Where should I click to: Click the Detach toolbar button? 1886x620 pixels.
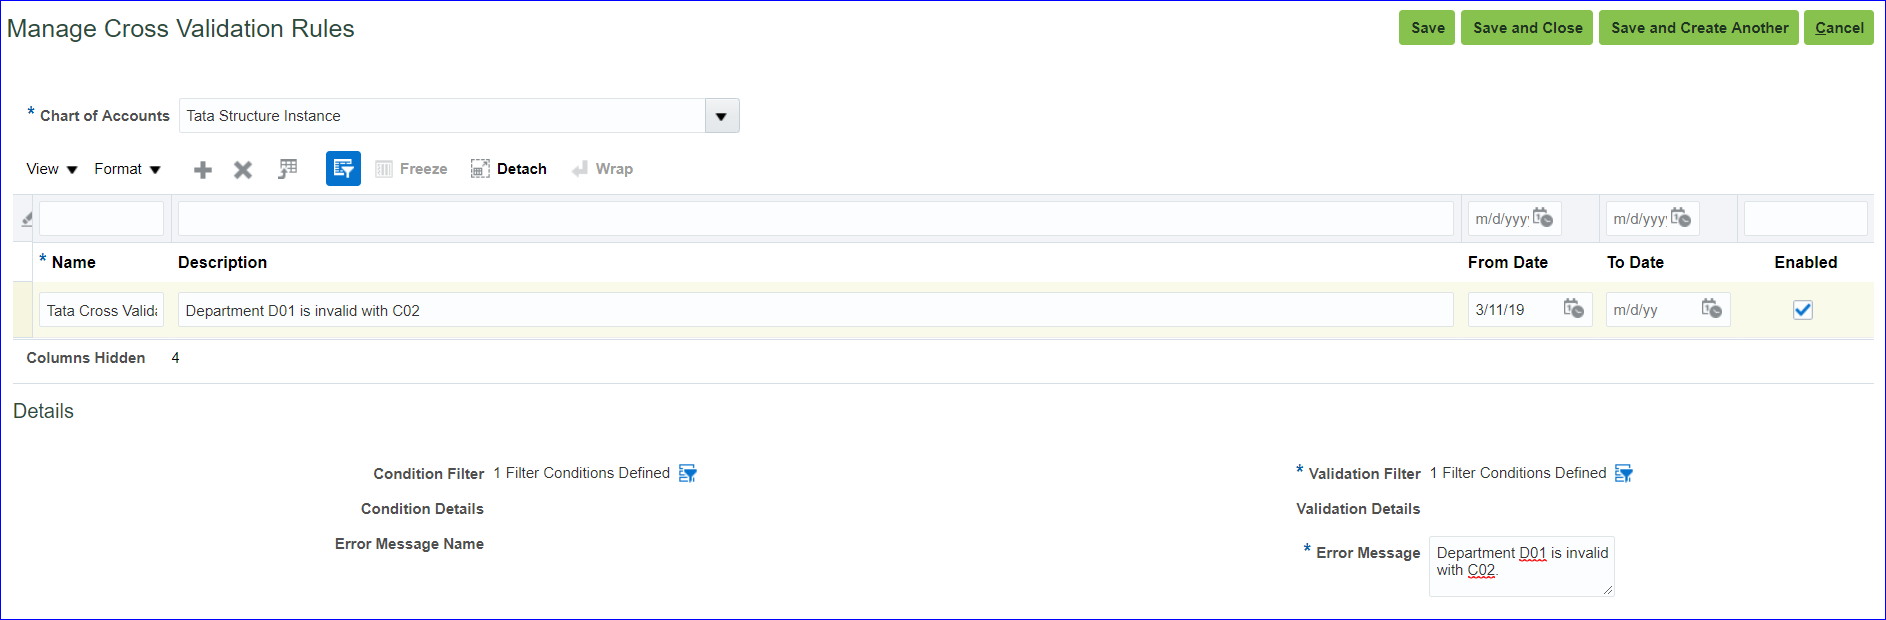[509, 169]
